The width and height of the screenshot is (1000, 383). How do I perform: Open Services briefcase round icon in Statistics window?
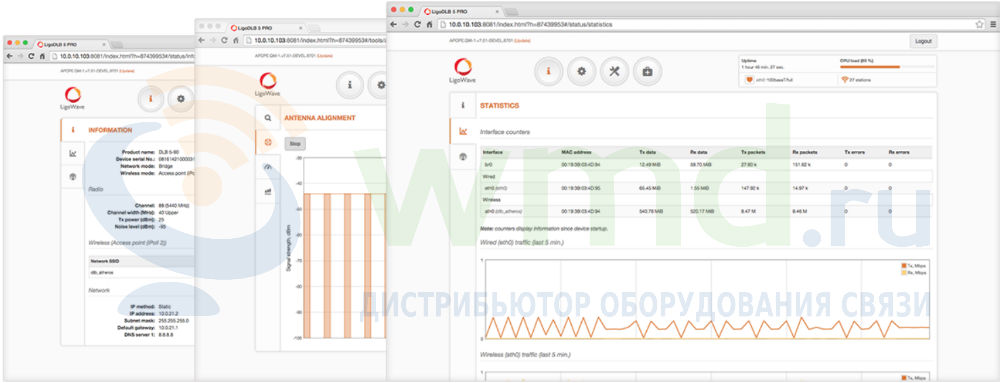tap(647, 71)
